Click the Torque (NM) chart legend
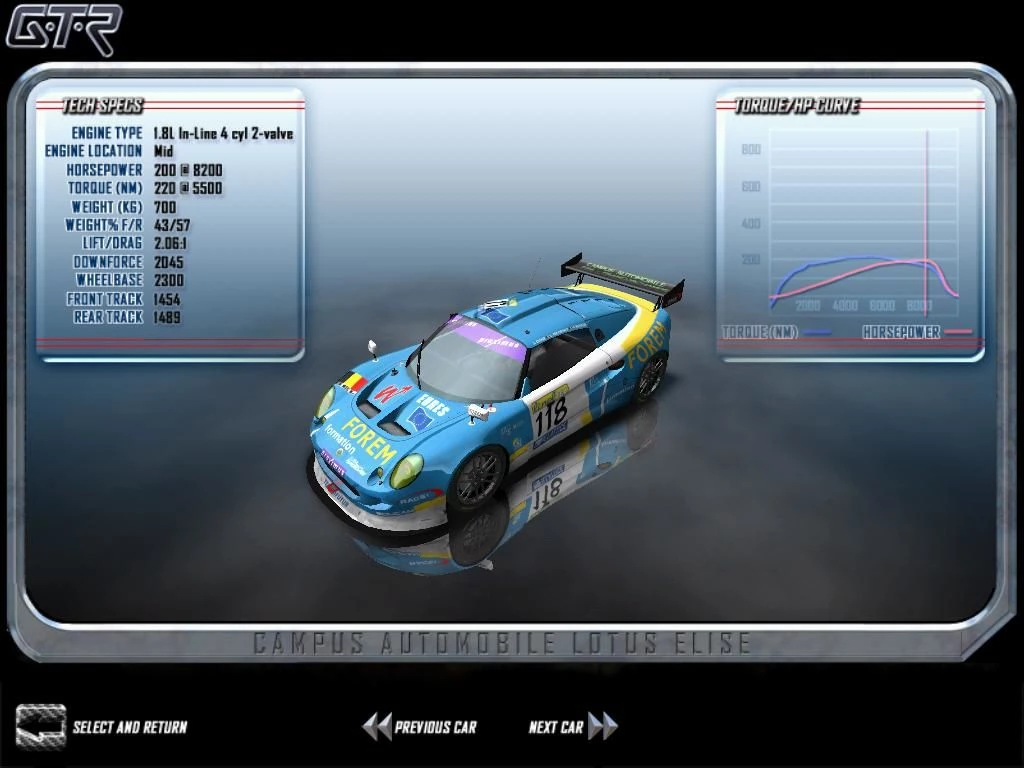Viewport: 1024px width, 768px height. coord(776,332)
